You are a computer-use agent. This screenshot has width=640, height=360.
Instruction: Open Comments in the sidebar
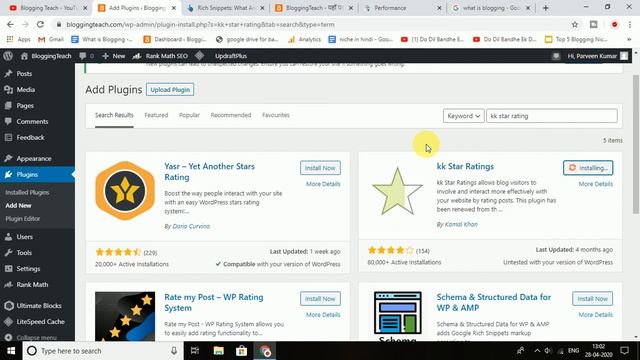(x=32, y=122)
